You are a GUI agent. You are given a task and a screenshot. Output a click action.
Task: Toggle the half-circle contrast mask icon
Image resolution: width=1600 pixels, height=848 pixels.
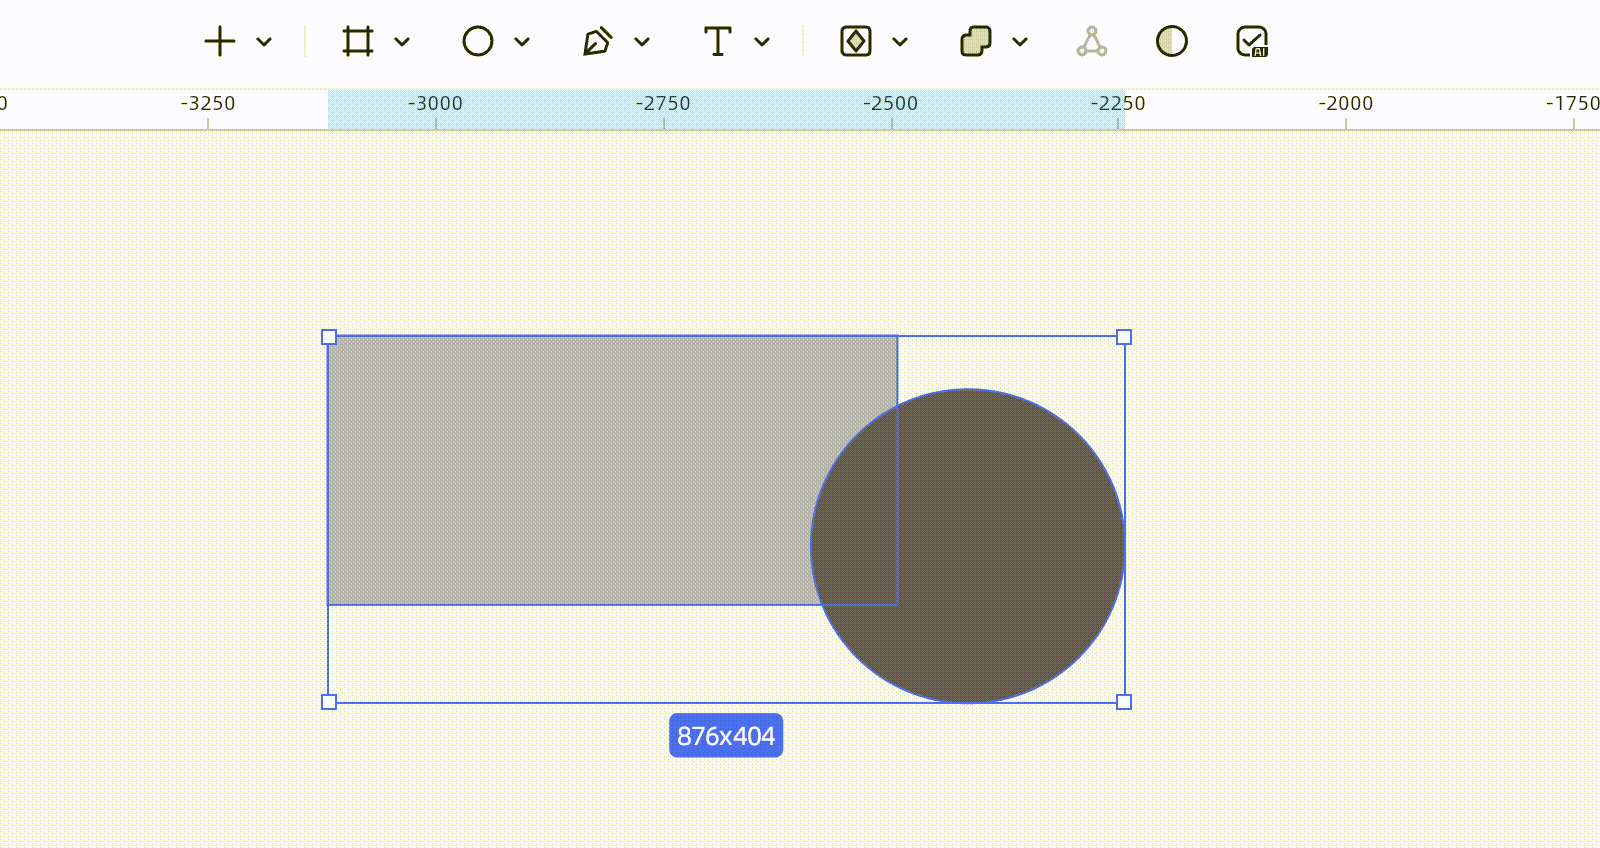click(1172, 41)
